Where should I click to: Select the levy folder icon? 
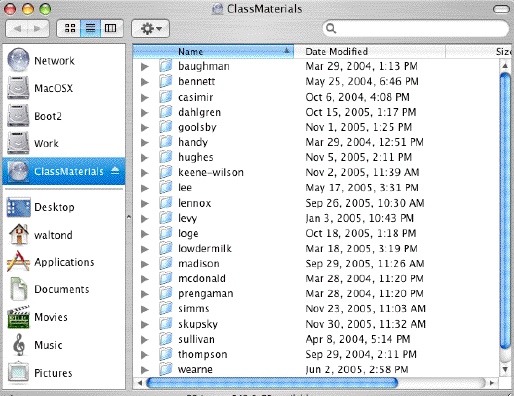coord(165,218)
